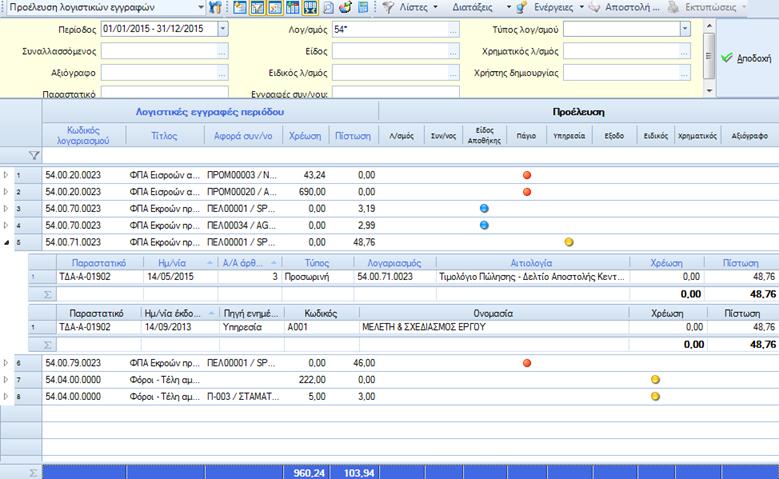Expand row 4 with credit 2,99
The image size is (779, 479).
6,226
